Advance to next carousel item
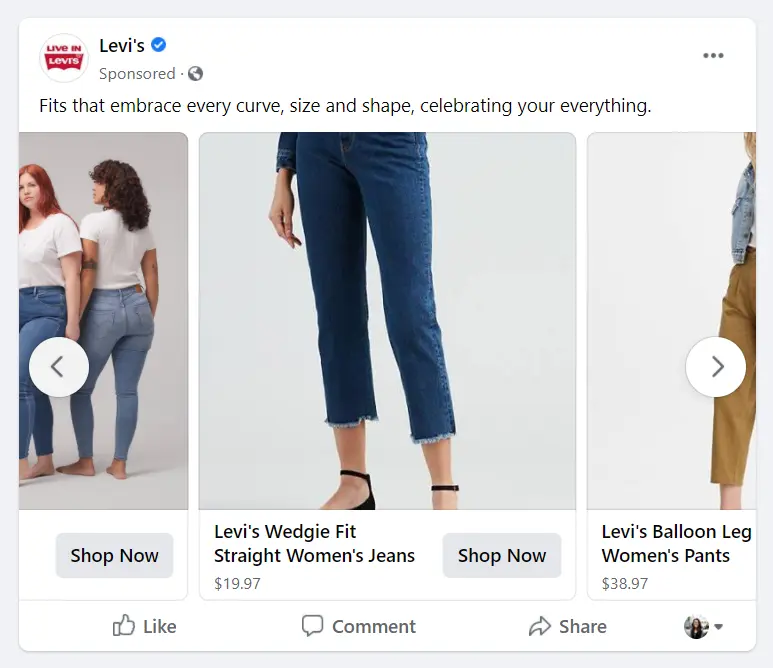 716,367
